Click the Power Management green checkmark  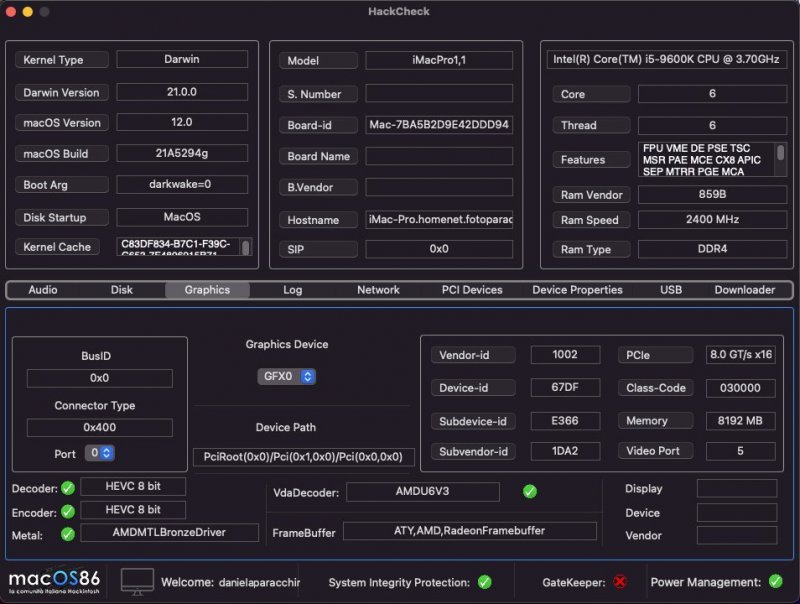point(776,582)
